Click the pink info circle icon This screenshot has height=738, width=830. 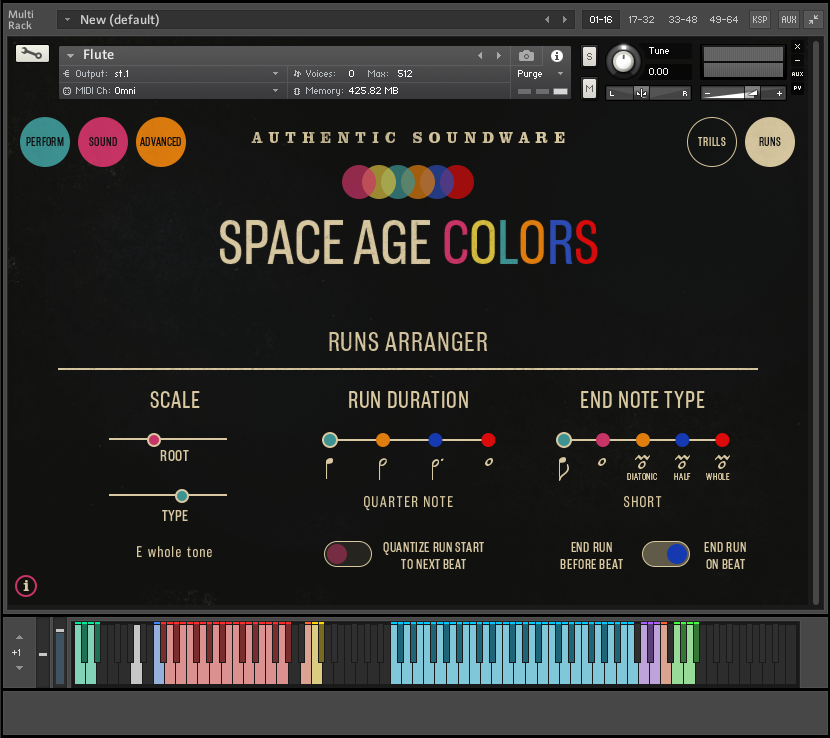click(x=26, y=586)
